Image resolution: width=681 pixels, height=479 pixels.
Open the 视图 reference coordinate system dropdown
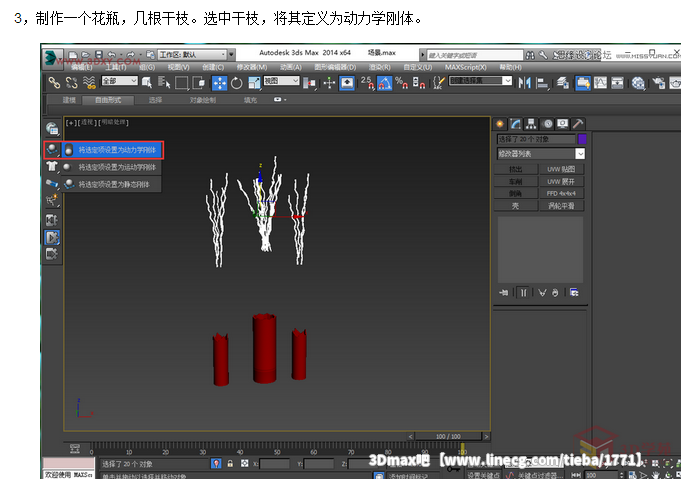pyautogui.click(x=281, y=81)
